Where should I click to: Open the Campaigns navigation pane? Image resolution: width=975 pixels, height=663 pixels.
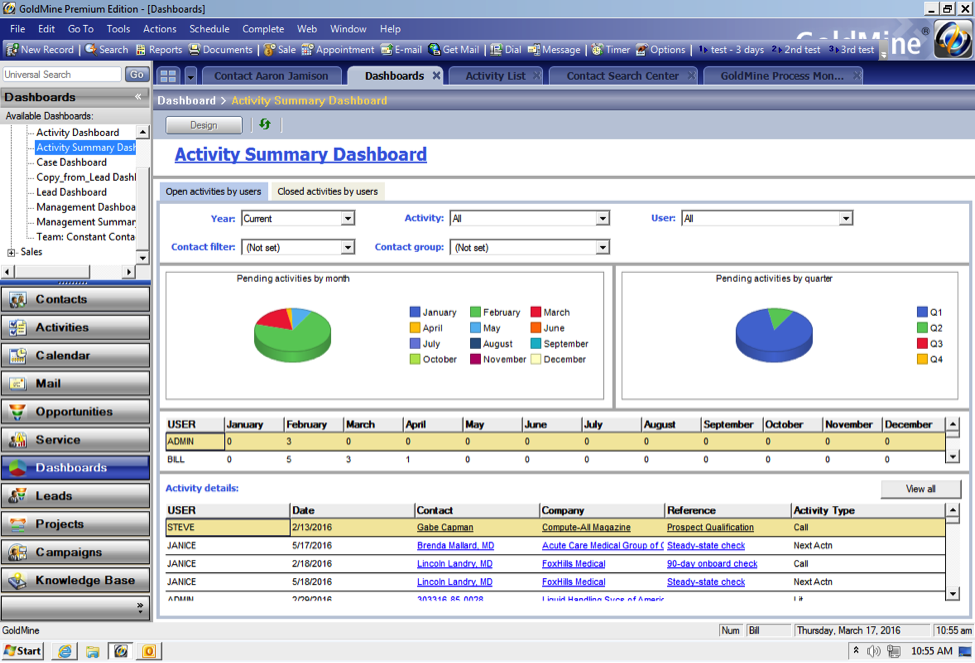[x=75, y=552]
